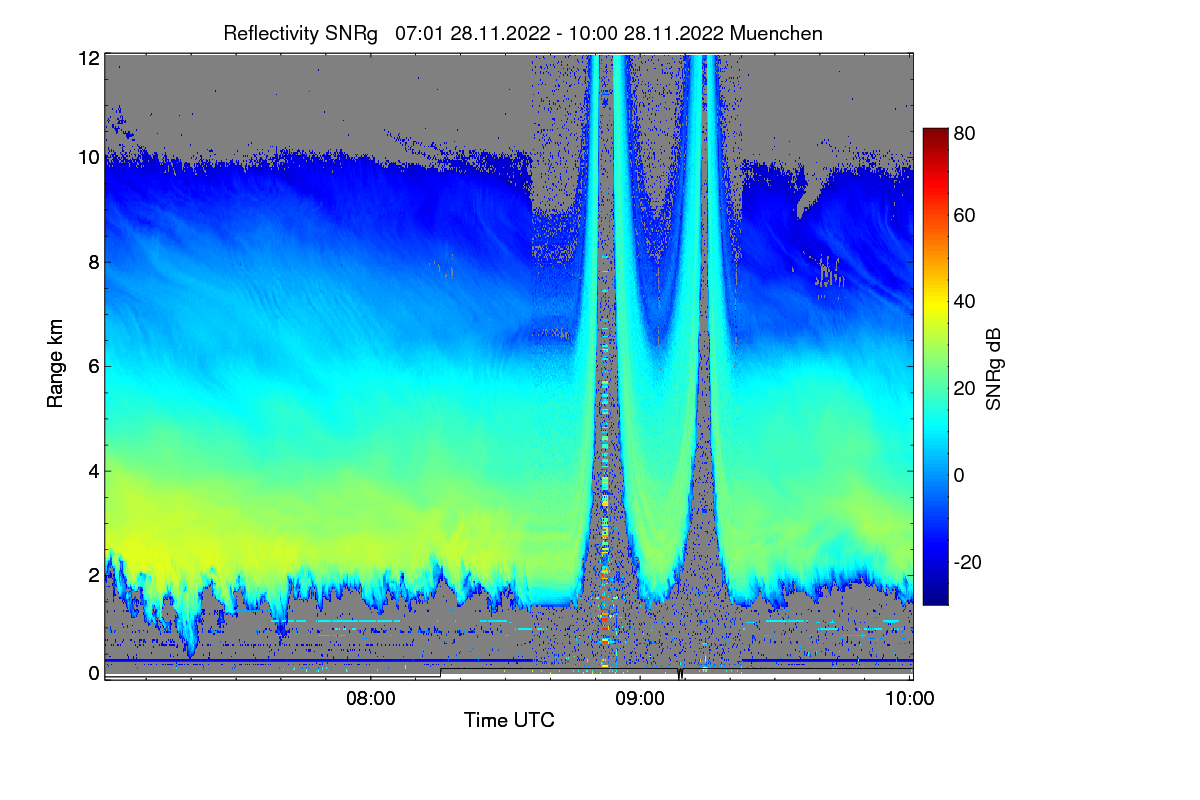1200x800 pixels.
Task: Click the 'Time UTC' x-axis label
Action: (509, 720)
